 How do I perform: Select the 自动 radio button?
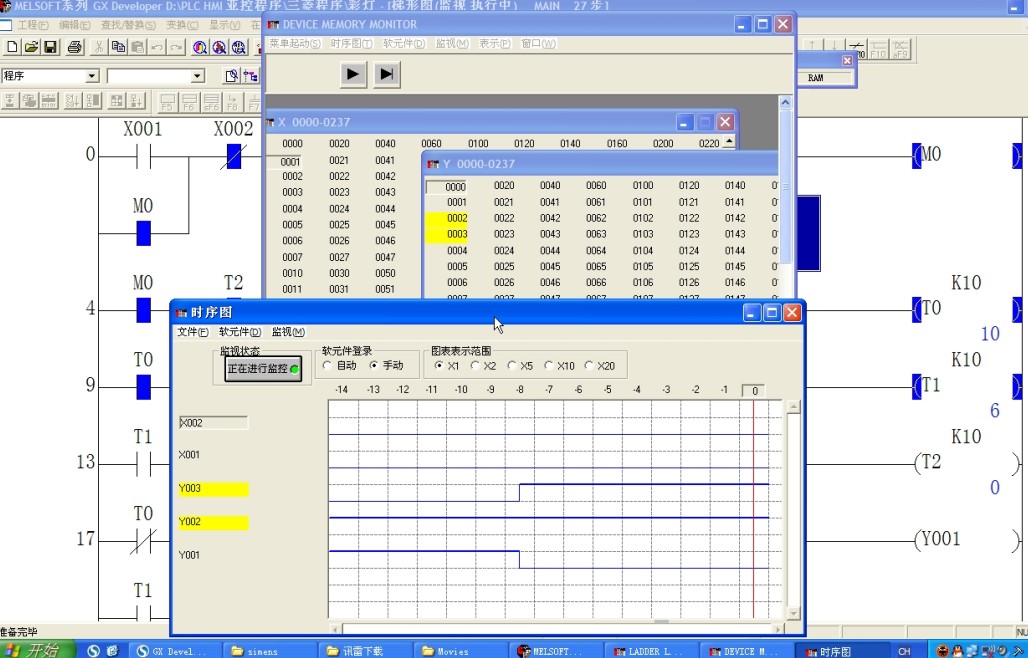click(x=328, y=366)
